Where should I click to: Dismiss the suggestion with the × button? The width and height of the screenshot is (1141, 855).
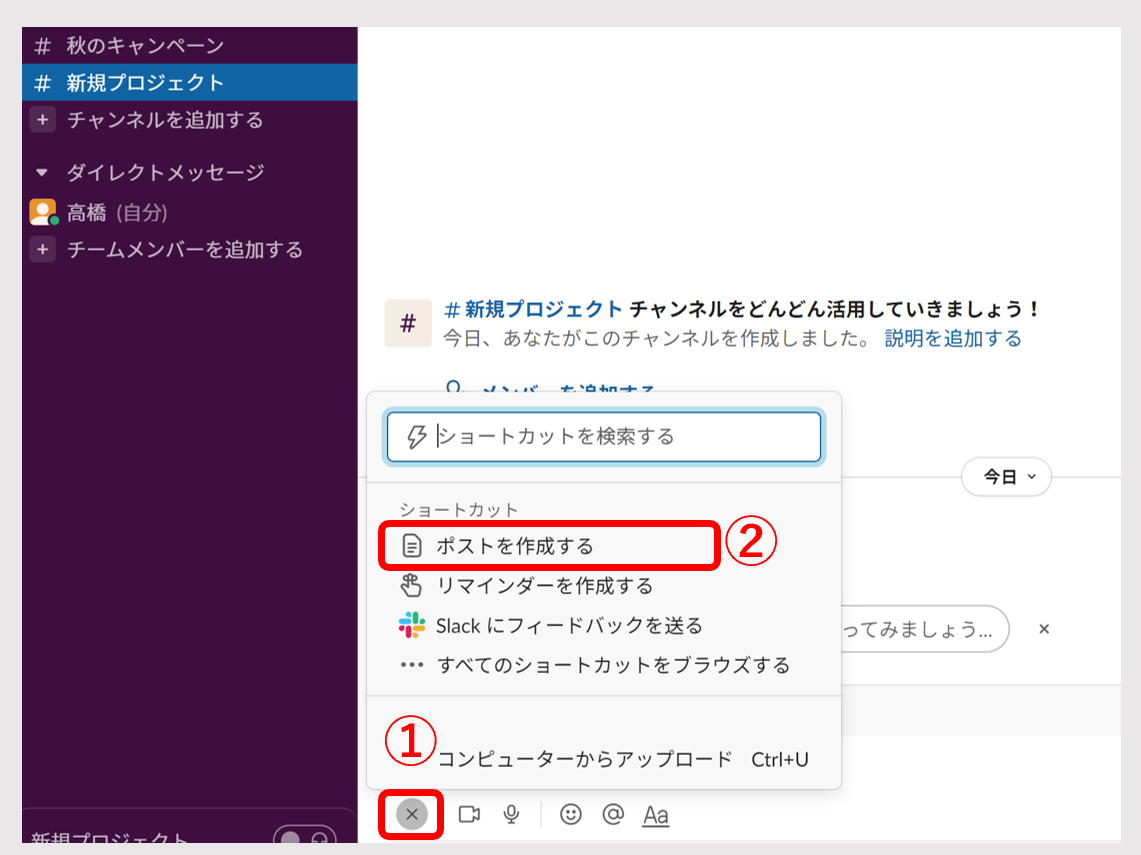pyautogui.click(x=1043, y=629)
